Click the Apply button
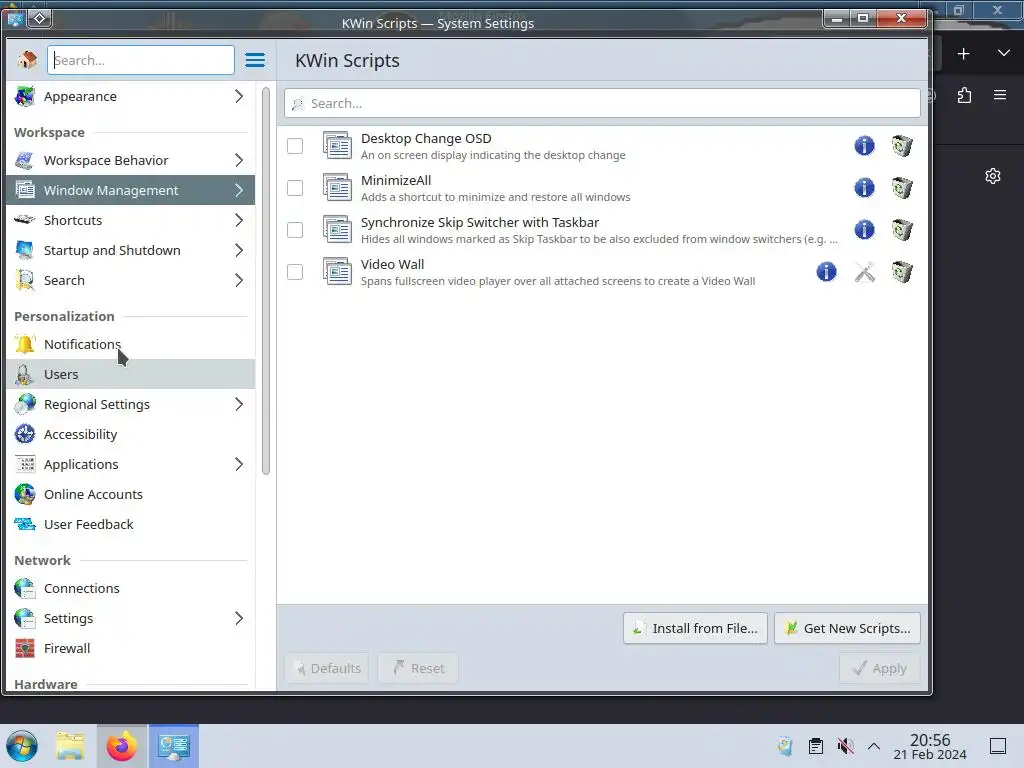The image size is (1024, 768). 880,668
